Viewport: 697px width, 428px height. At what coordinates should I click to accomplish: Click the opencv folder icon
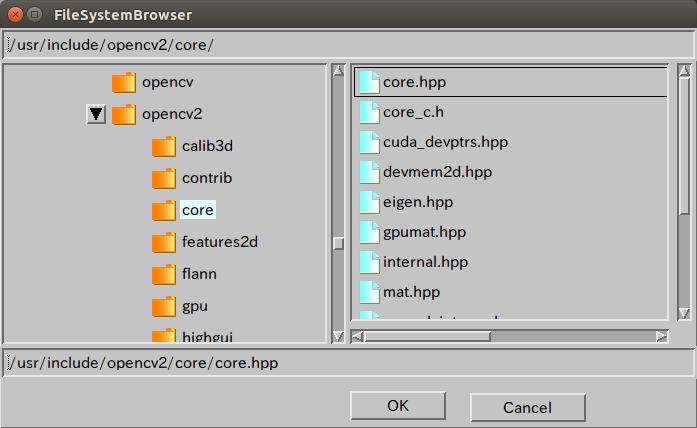pyautogui.click(x=124, y=83)
